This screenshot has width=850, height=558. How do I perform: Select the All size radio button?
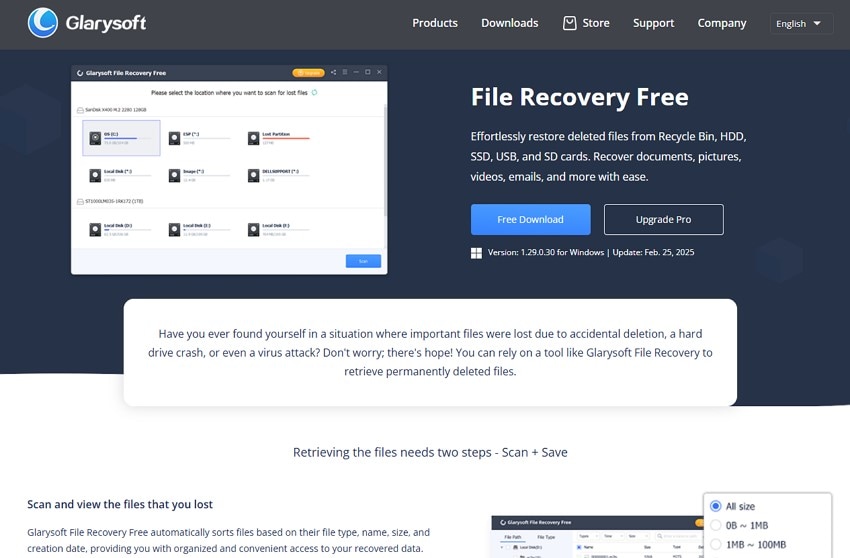(716, 506)
